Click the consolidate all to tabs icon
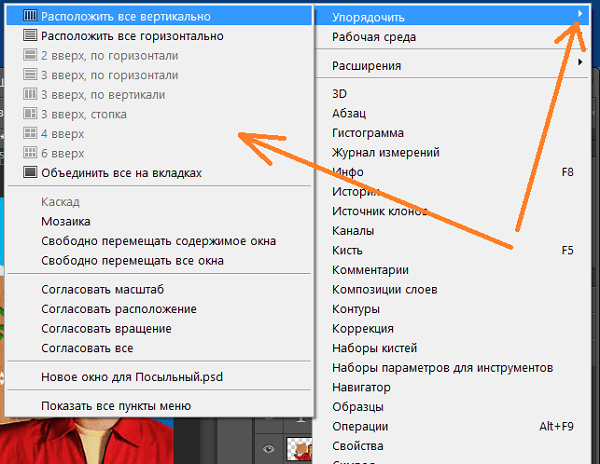 (30, 172)
